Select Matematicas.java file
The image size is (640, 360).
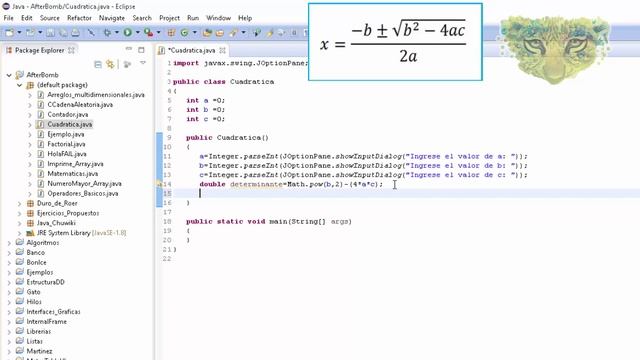point(72,173)
